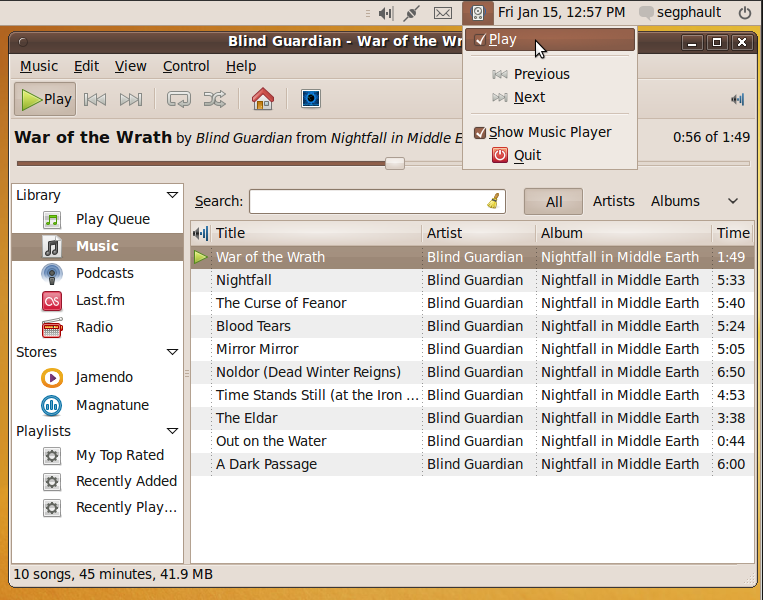Viewport: 763px width, 600px height.
Task: Filter search by Artists
Action: click(614, 201)
